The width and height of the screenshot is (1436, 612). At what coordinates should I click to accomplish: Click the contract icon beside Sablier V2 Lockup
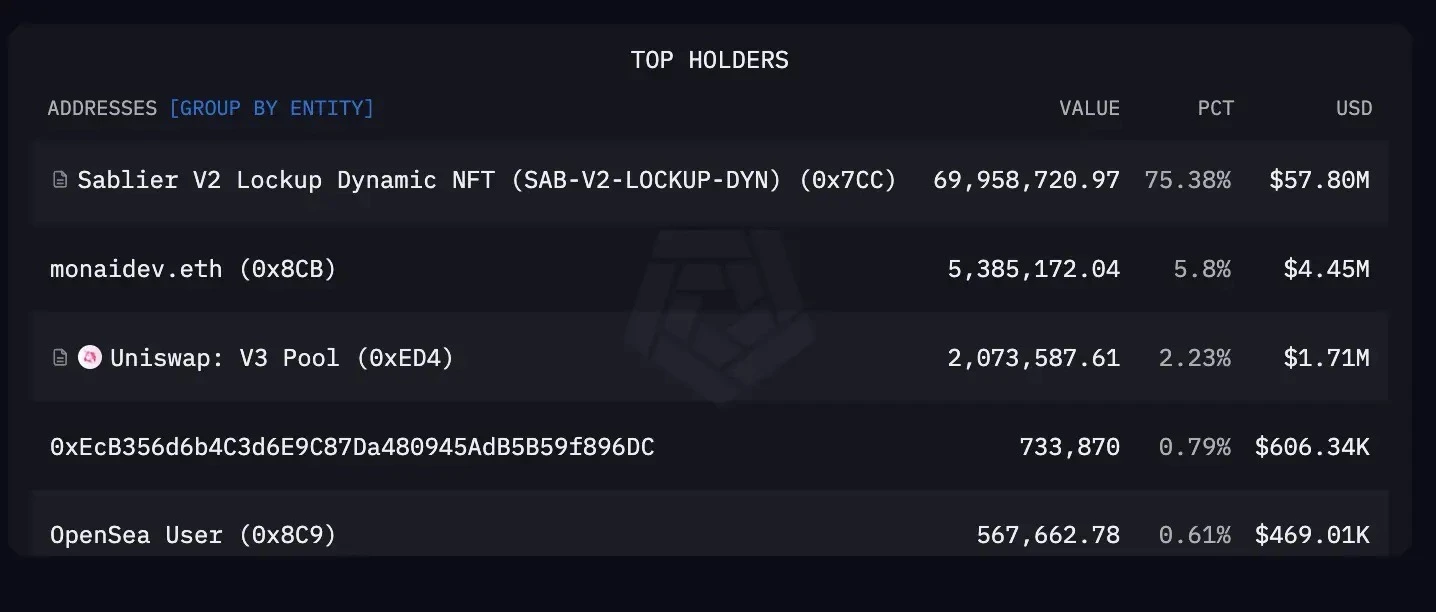click(x=59, y=180)
